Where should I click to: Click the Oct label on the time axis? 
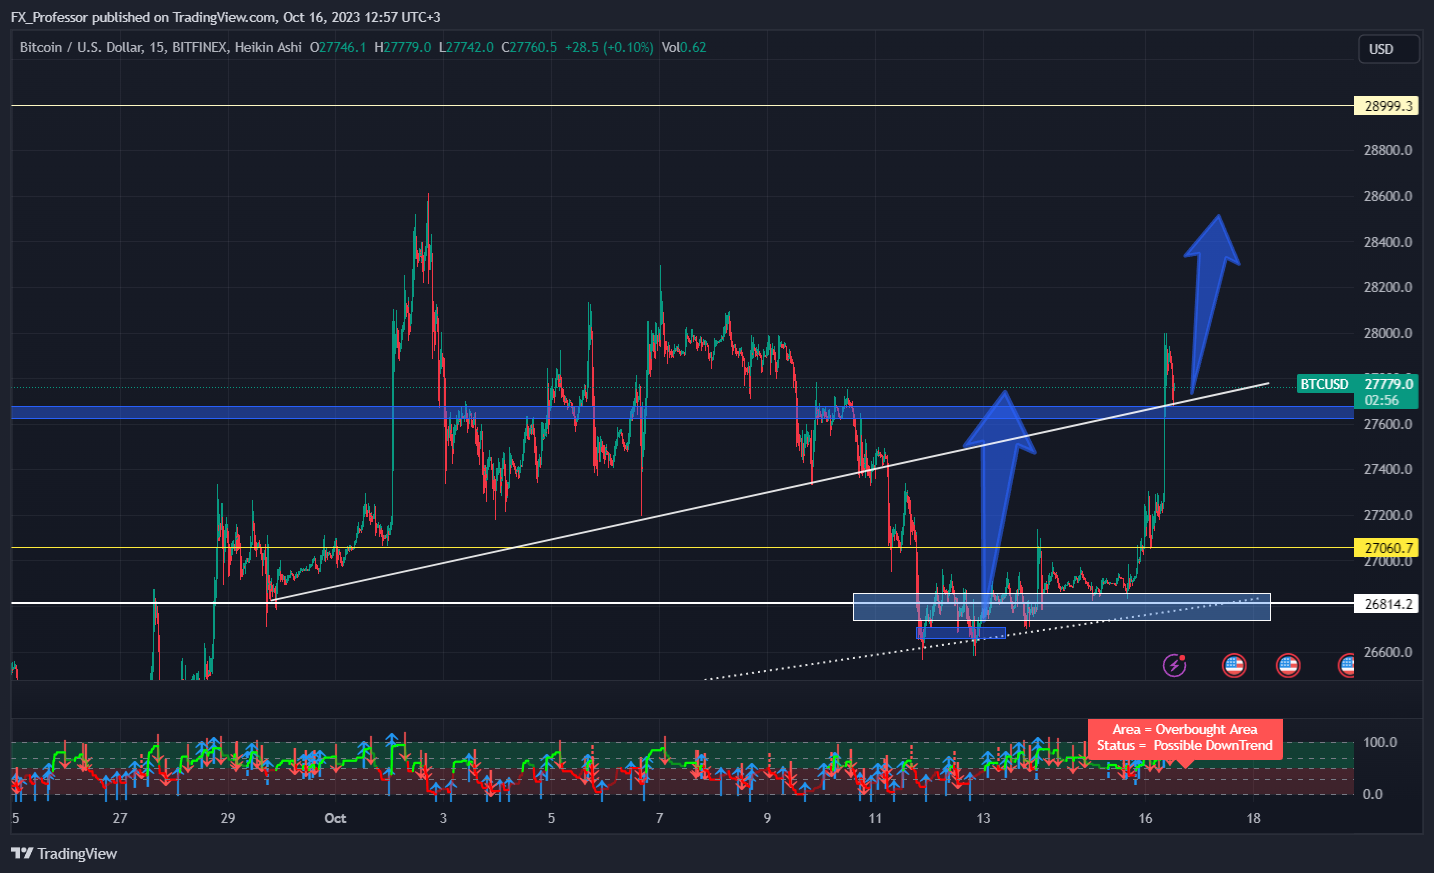pyautogui.click(x=335, y=818)
